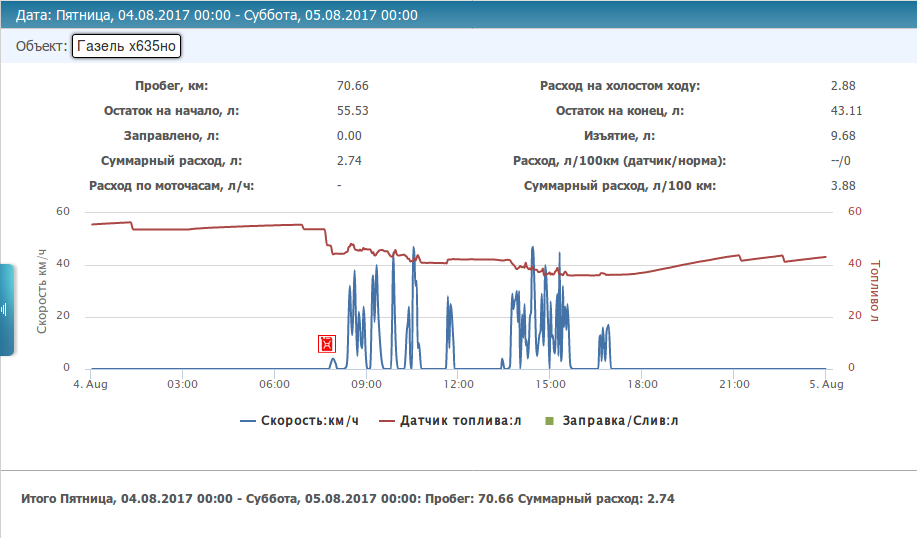Click the 09:00 label on time axis
Screen dimensions: 917x538
click(x=366, y=384)
